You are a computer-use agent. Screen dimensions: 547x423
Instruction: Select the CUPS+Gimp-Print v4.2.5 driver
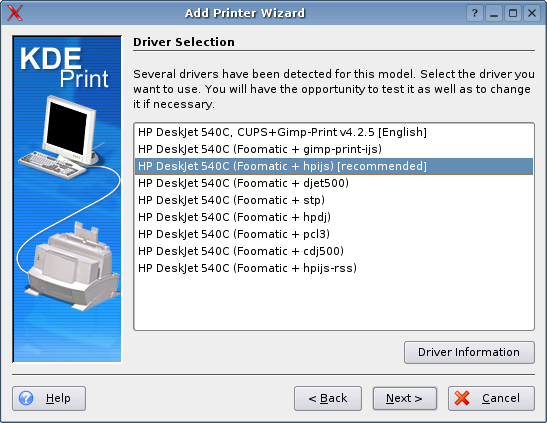coord(334,132)
